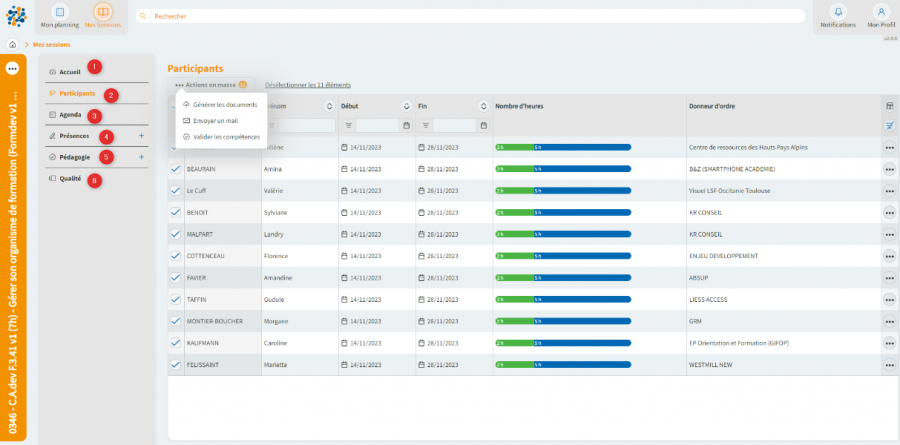Expand the Présences section with plus
This screenshot has width=900, height=445.
click(x=141, y=136)
